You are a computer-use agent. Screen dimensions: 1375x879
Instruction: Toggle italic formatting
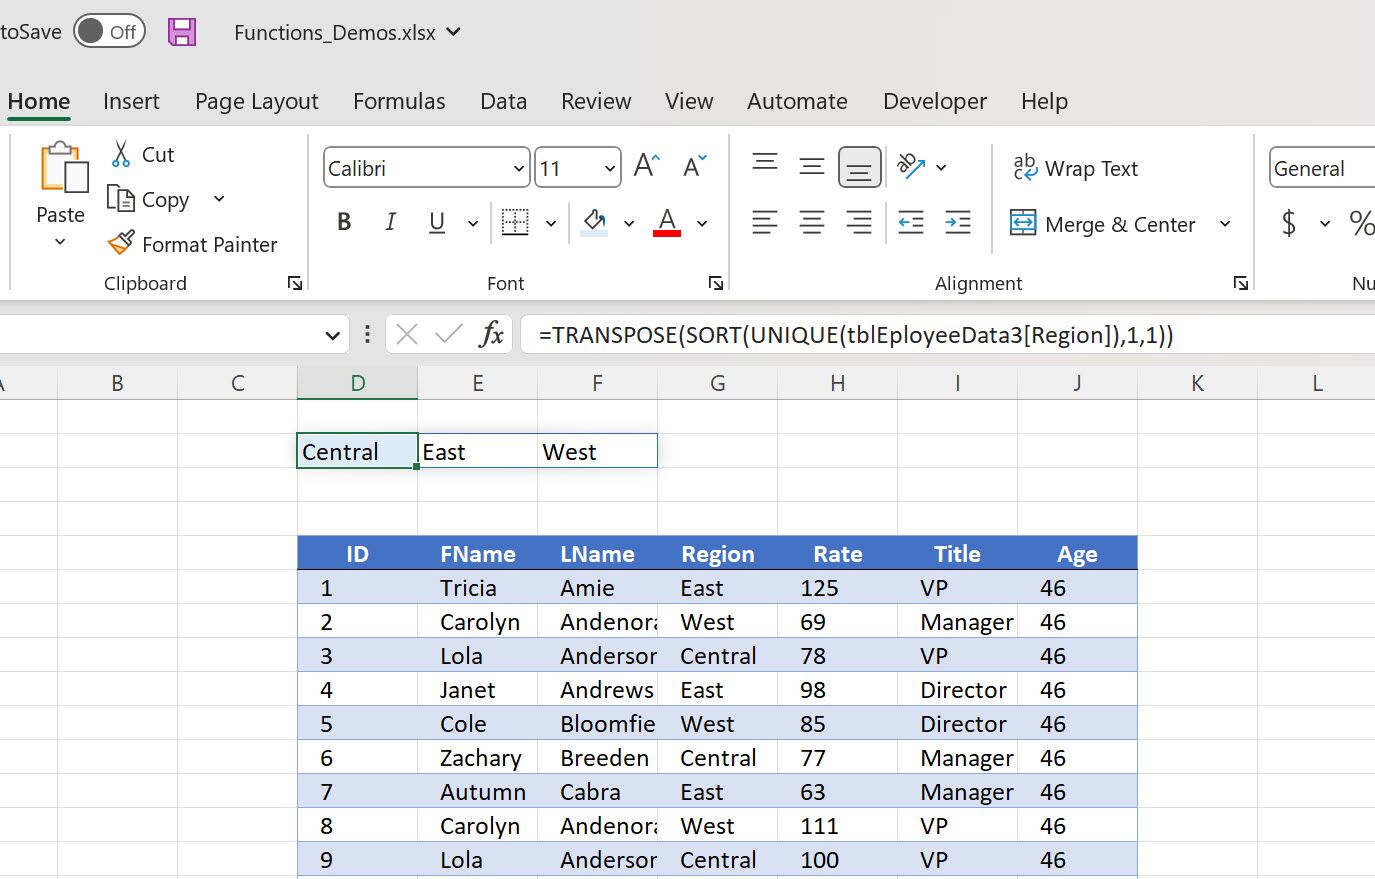tap(391, 222)
